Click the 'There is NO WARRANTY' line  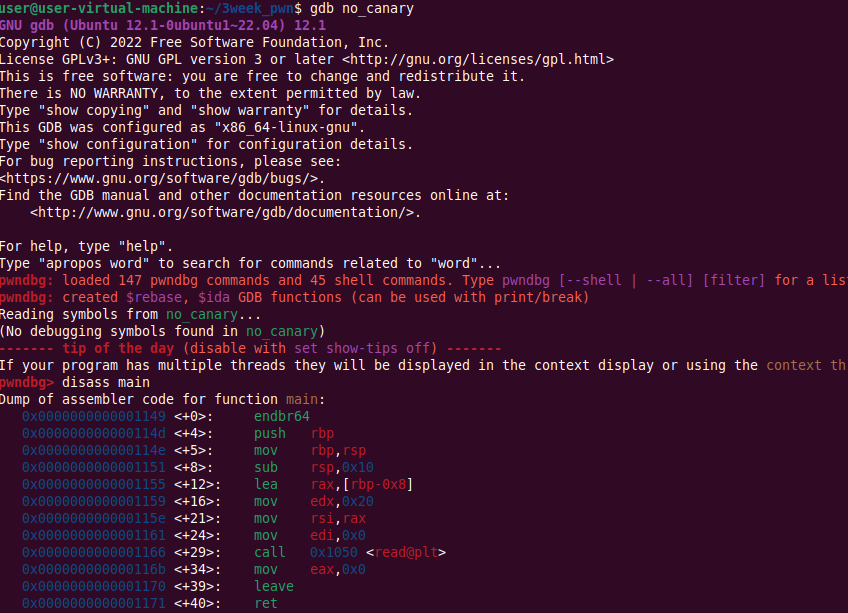tap(210, 94)
